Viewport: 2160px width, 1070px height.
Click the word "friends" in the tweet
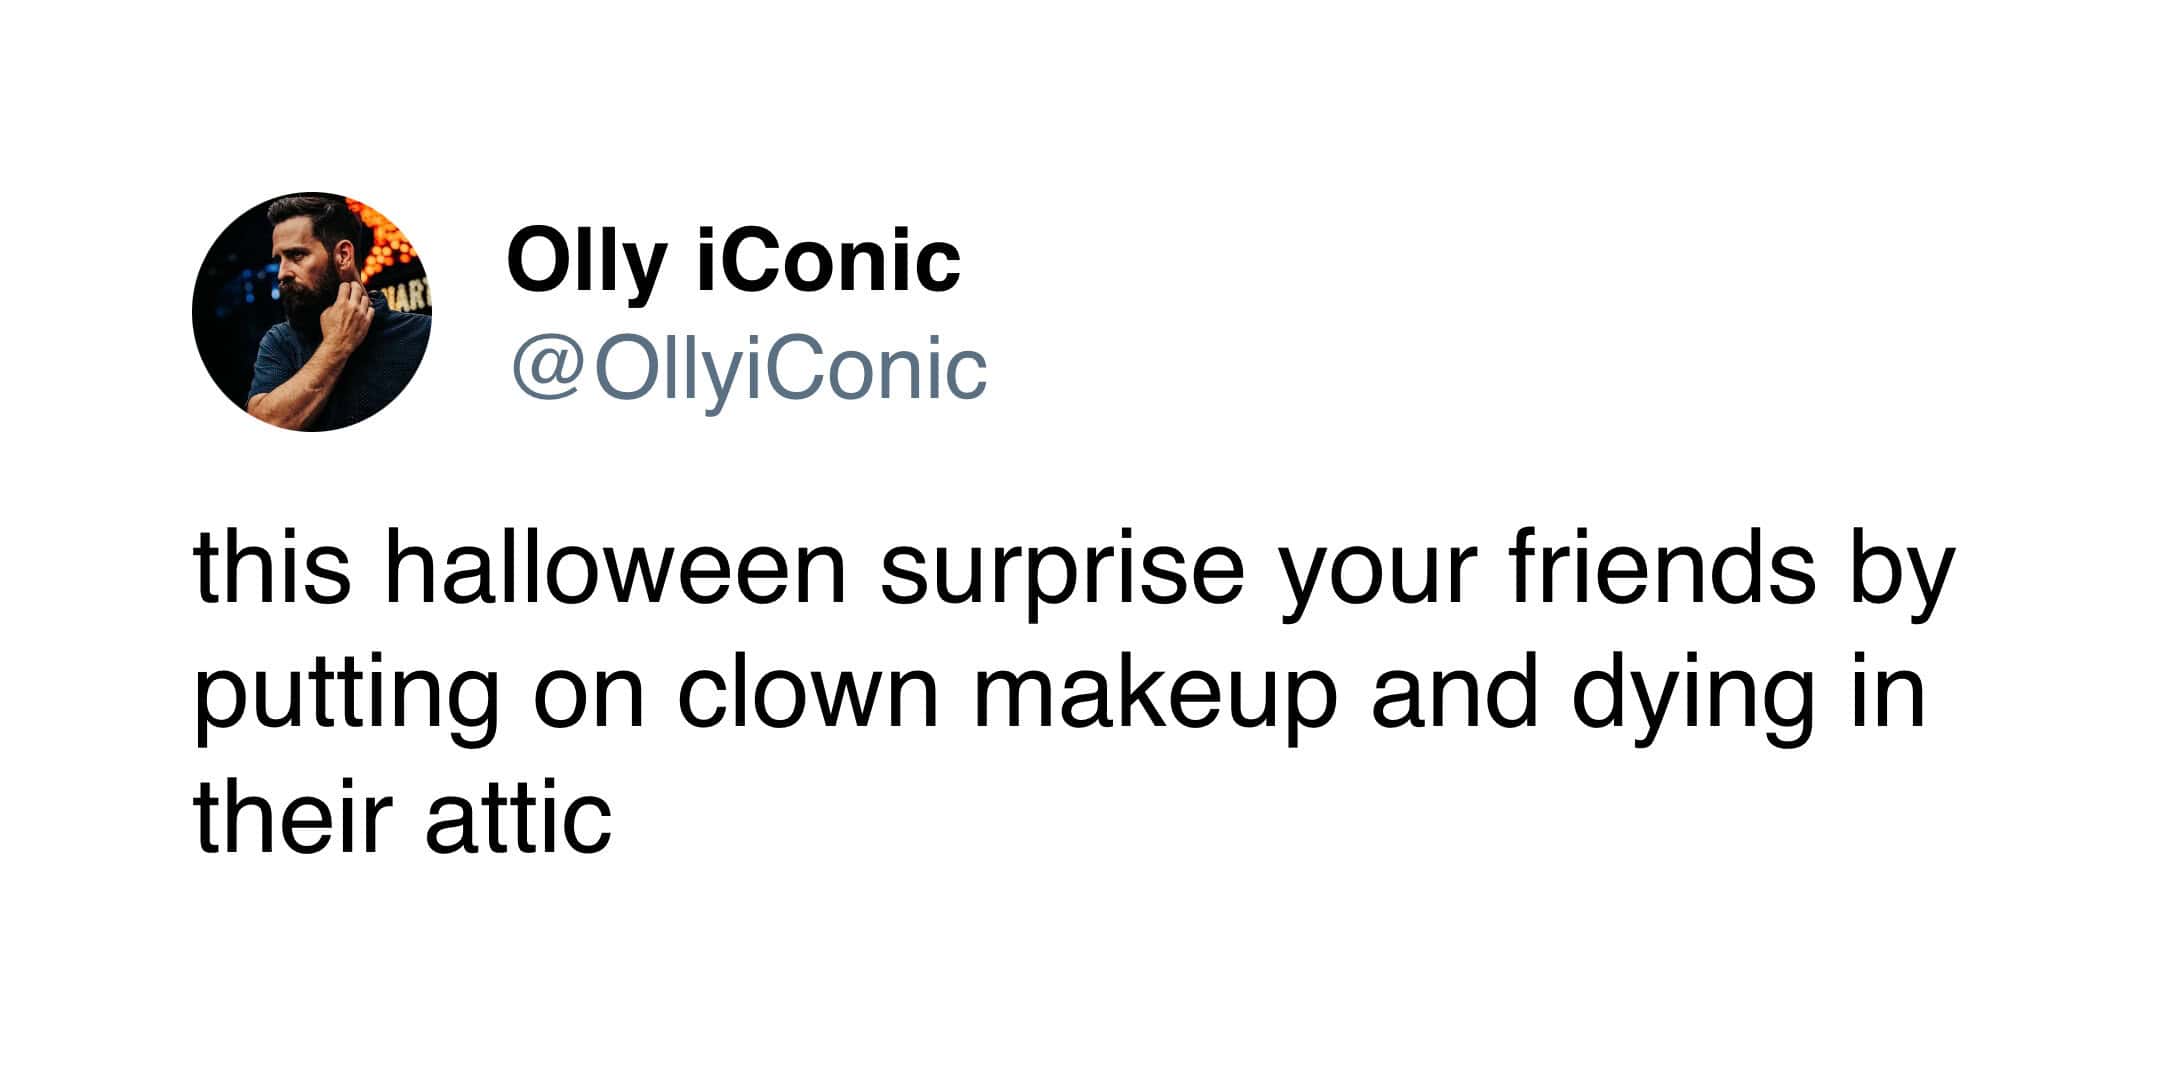(x=1663, y=569)
